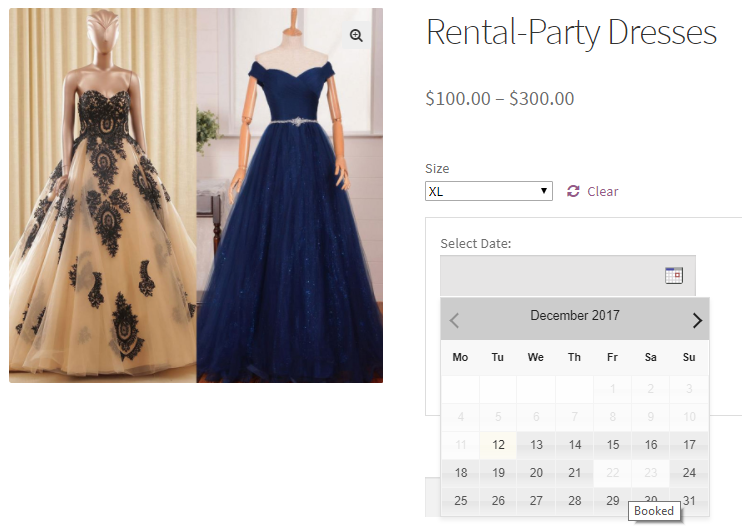Screen dimensions: 742x530
Task: Click the magnifier zoom icon on product image
Action: 356,35
